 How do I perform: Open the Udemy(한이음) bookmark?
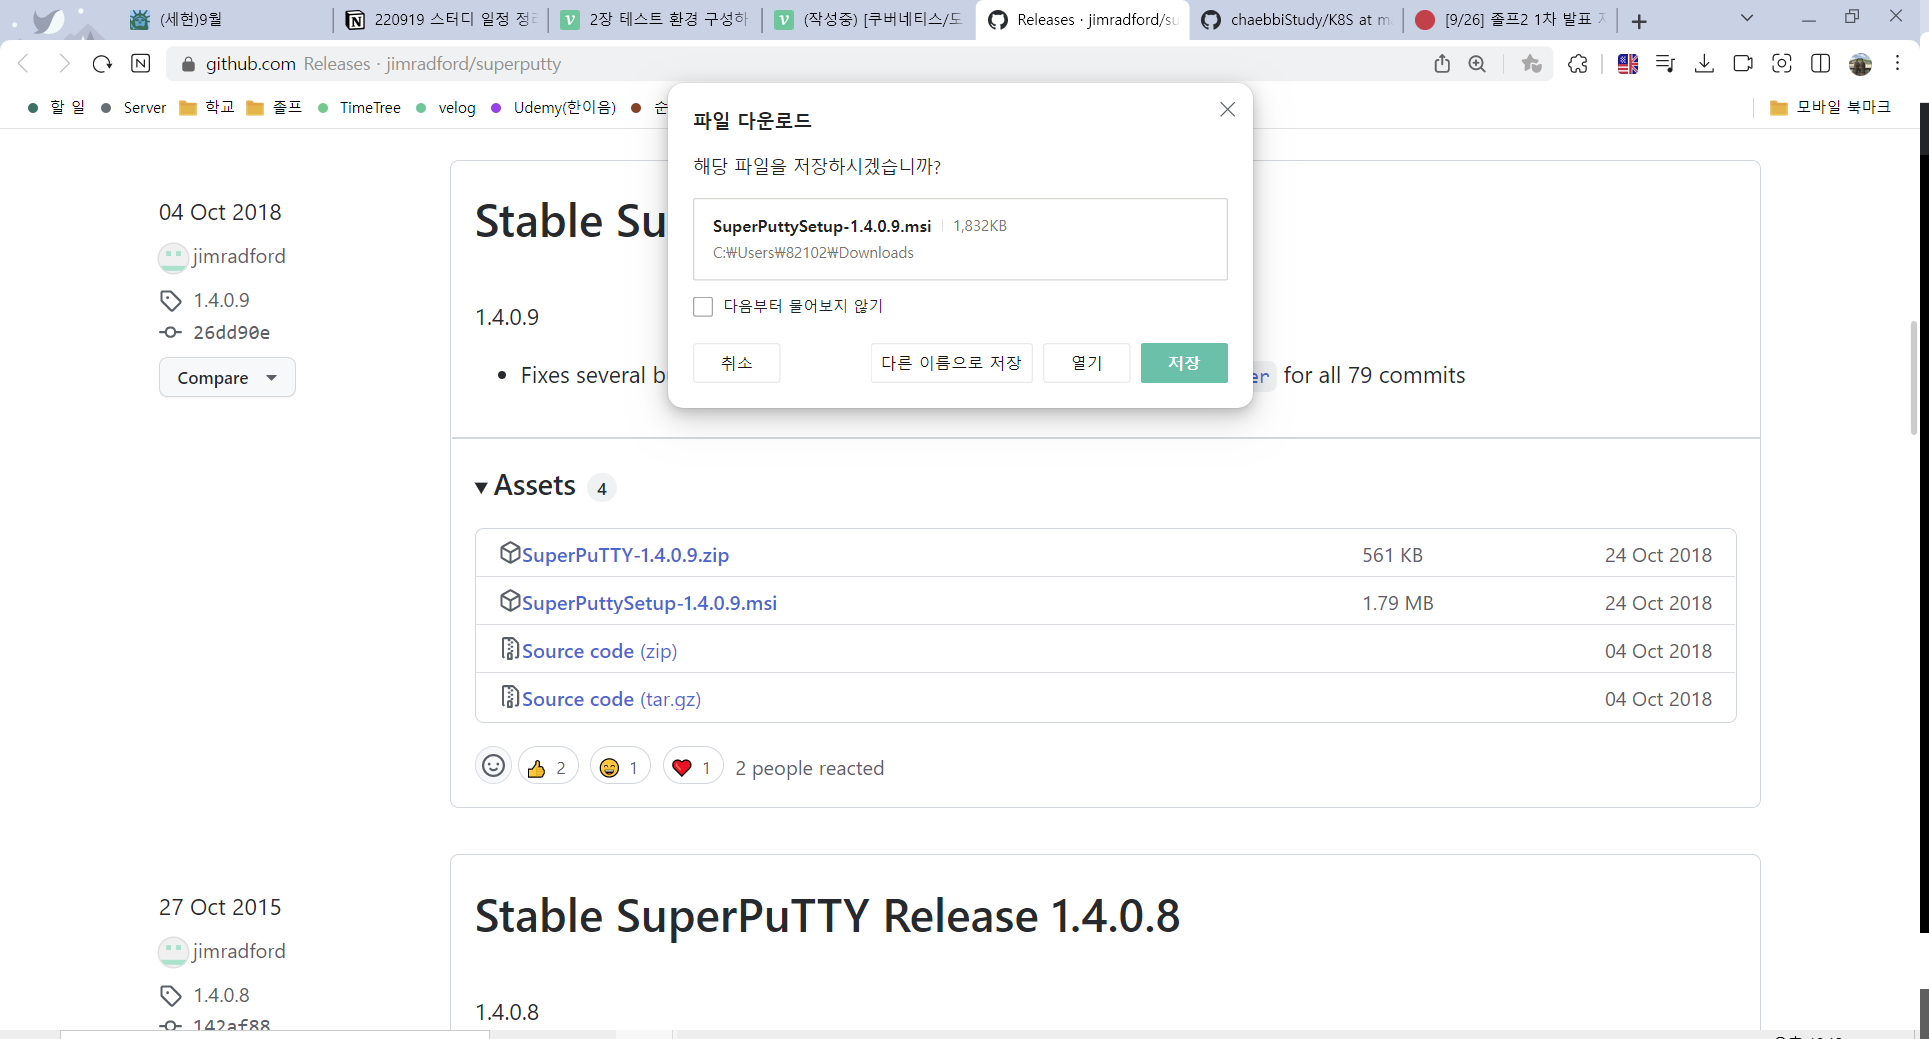tap(553, 107)
